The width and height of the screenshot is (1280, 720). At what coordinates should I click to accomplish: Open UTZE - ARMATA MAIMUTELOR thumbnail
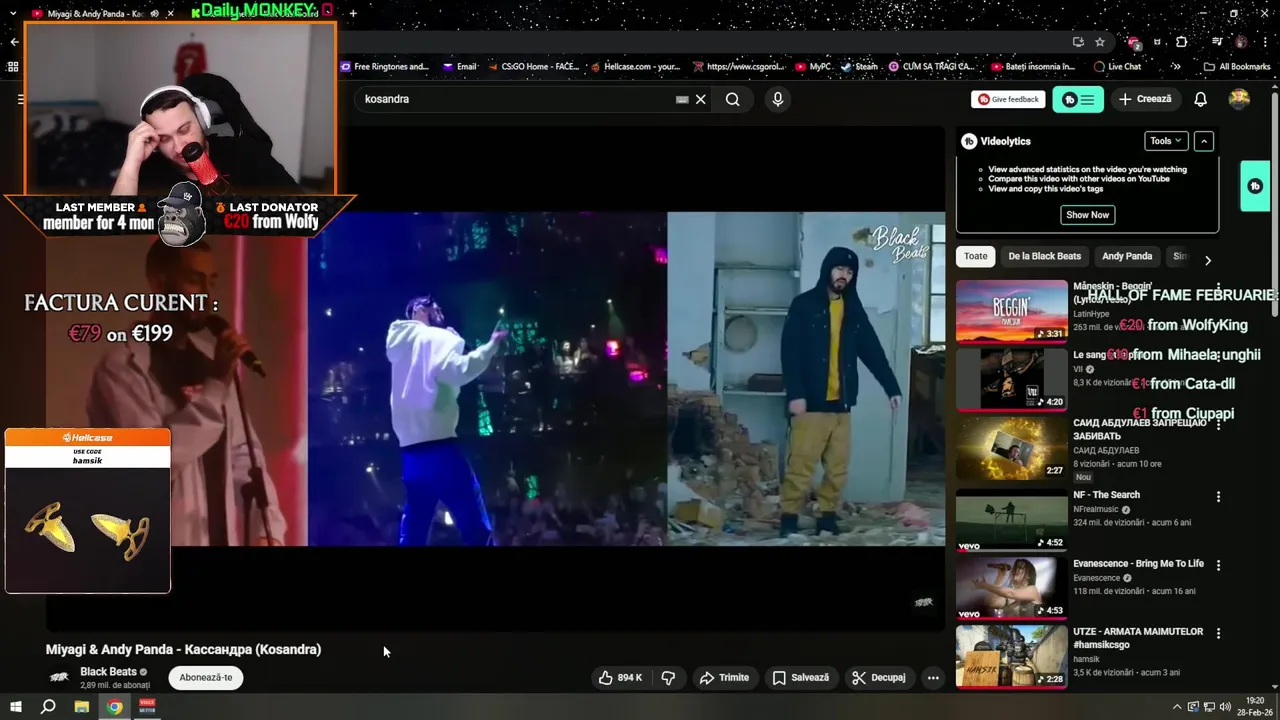coord(1011,656)
